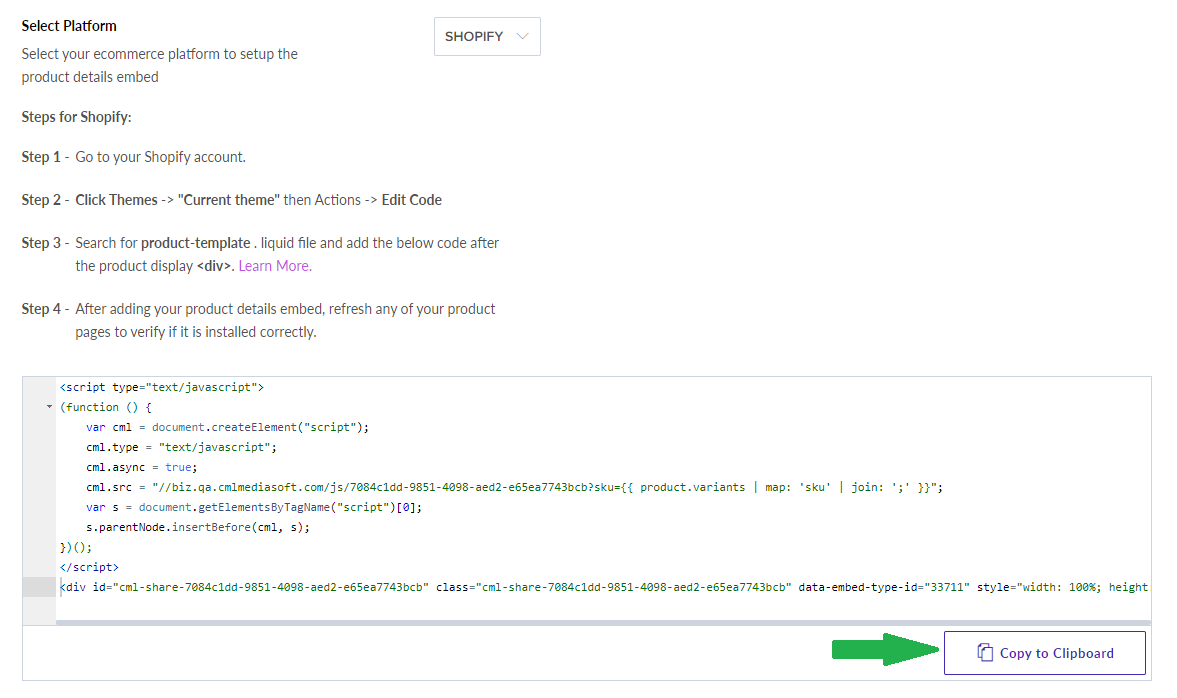Open the SHOPIFY platform dropdown

(x=487, y=36)
